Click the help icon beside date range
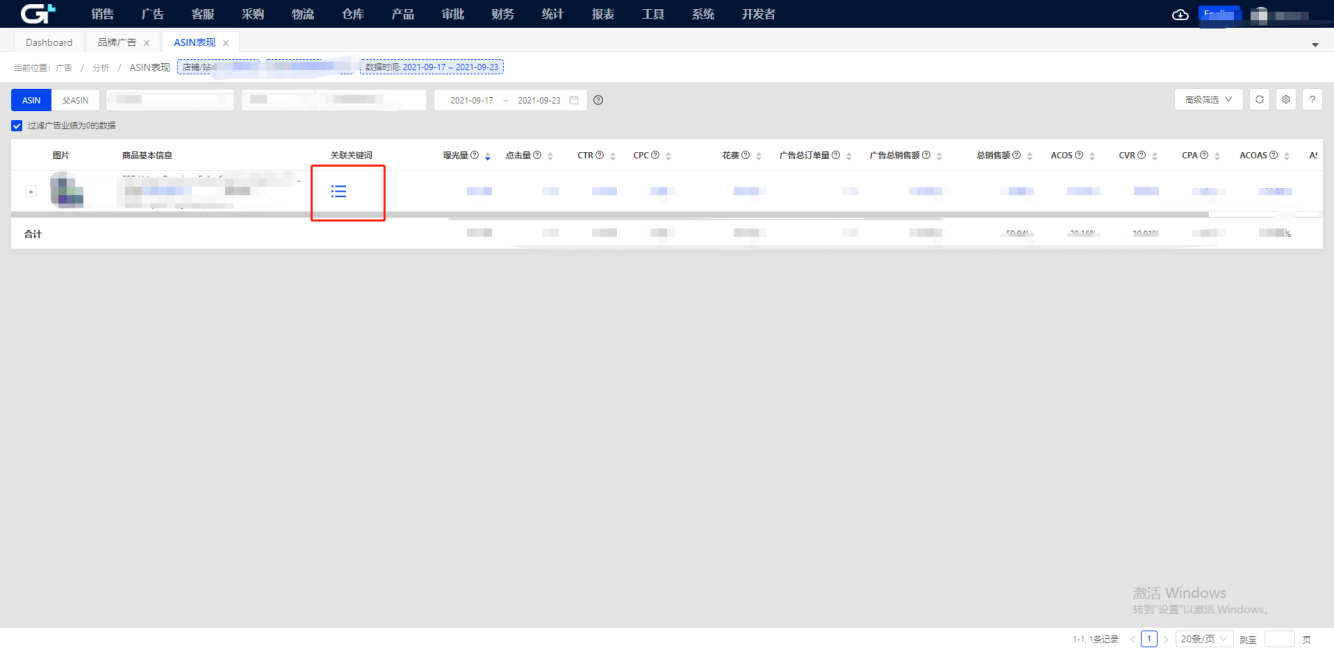1334x650 pixels. click(597, 99)
